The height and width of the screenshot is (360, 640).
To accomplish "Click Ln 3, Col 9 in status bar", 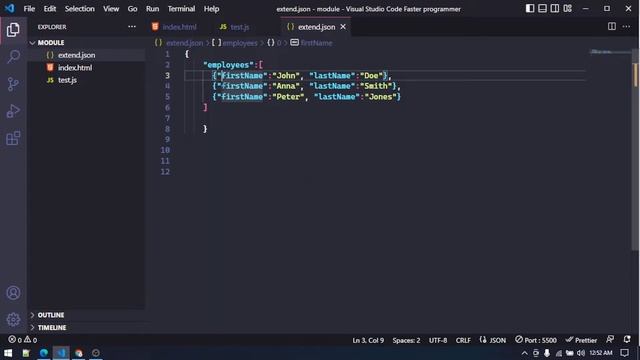I will pyautogui.click(x=368, y=340).
